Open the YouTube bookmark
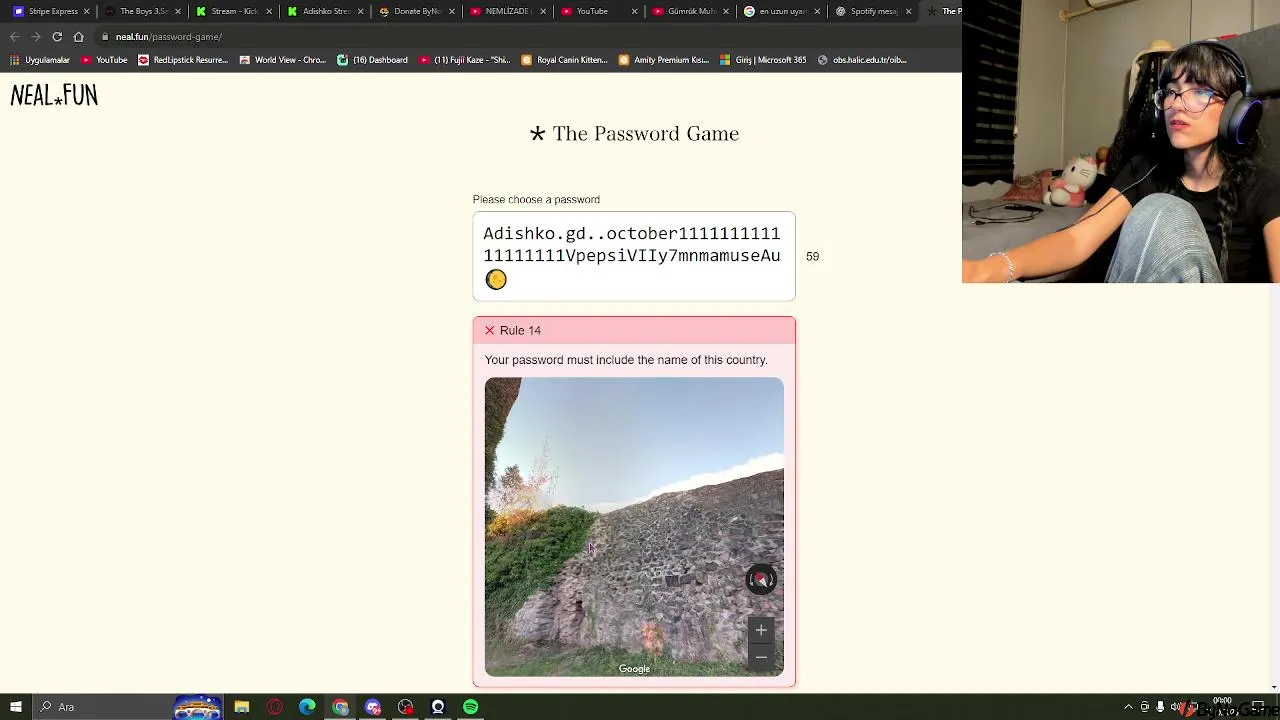This screenshot has height=720, width=1280. tap(104, 60)
